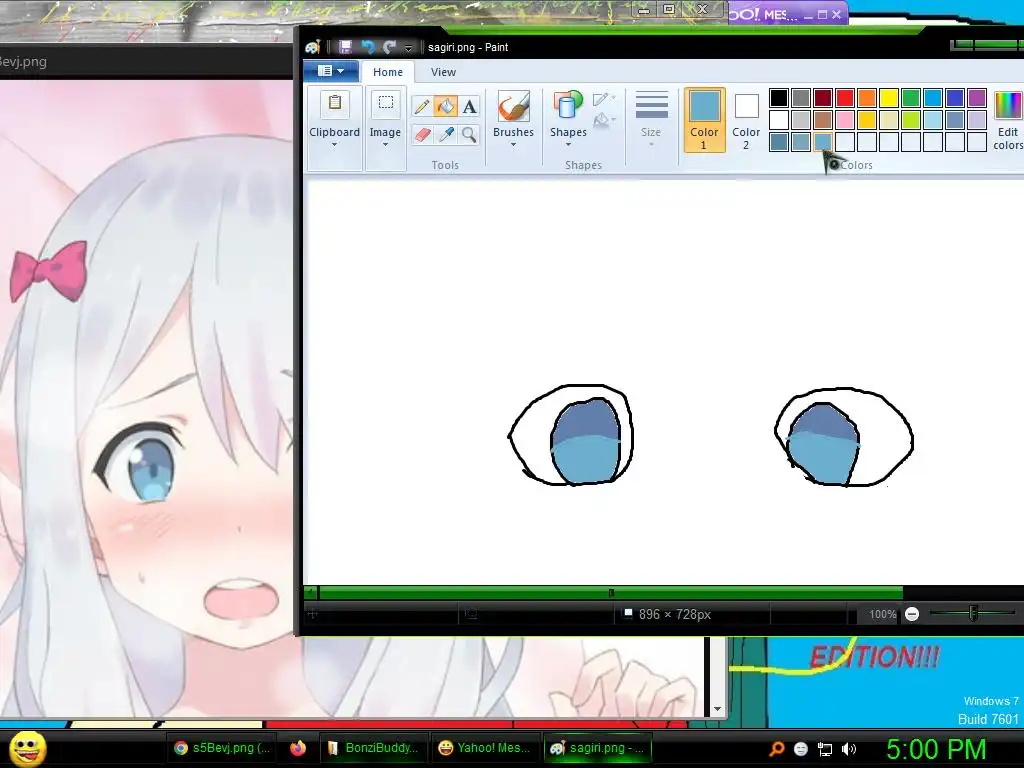This screenshot has height=768, width=1024.
Task: Click the volume speaker tray icon
Action: click(x=849, y=749)
